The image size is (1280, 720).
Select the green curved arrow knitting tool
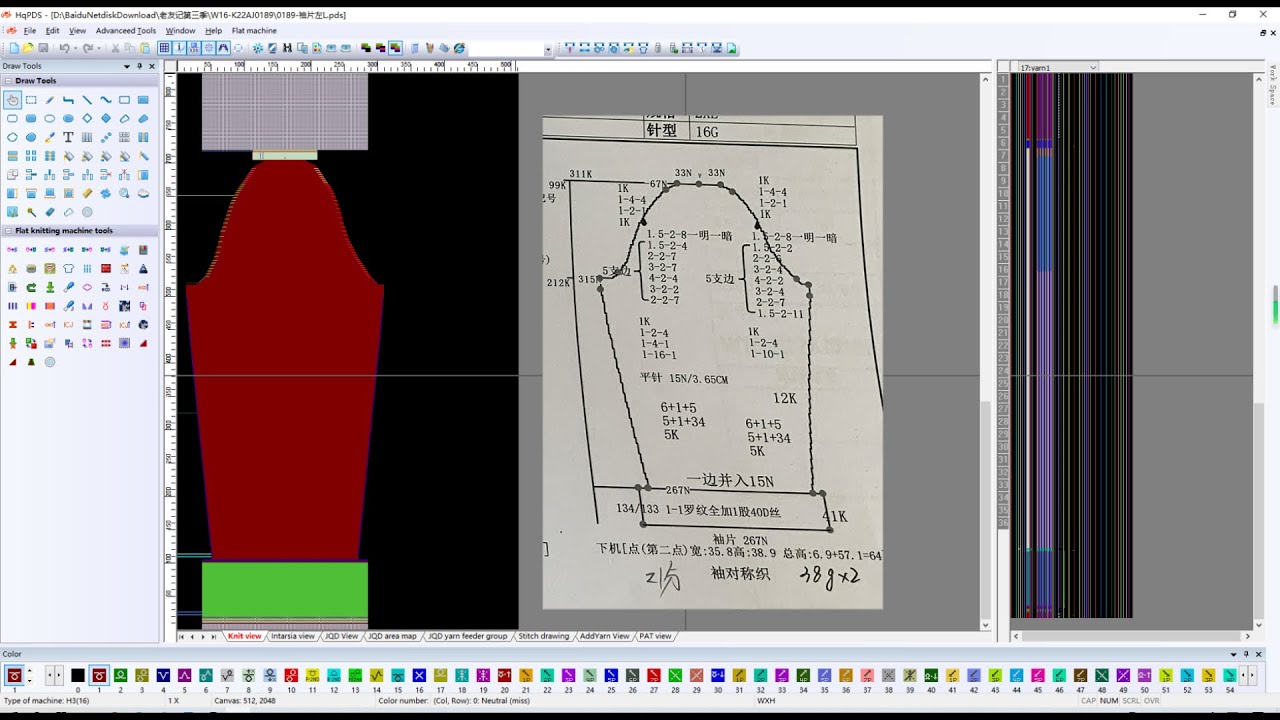pos(31,287)
